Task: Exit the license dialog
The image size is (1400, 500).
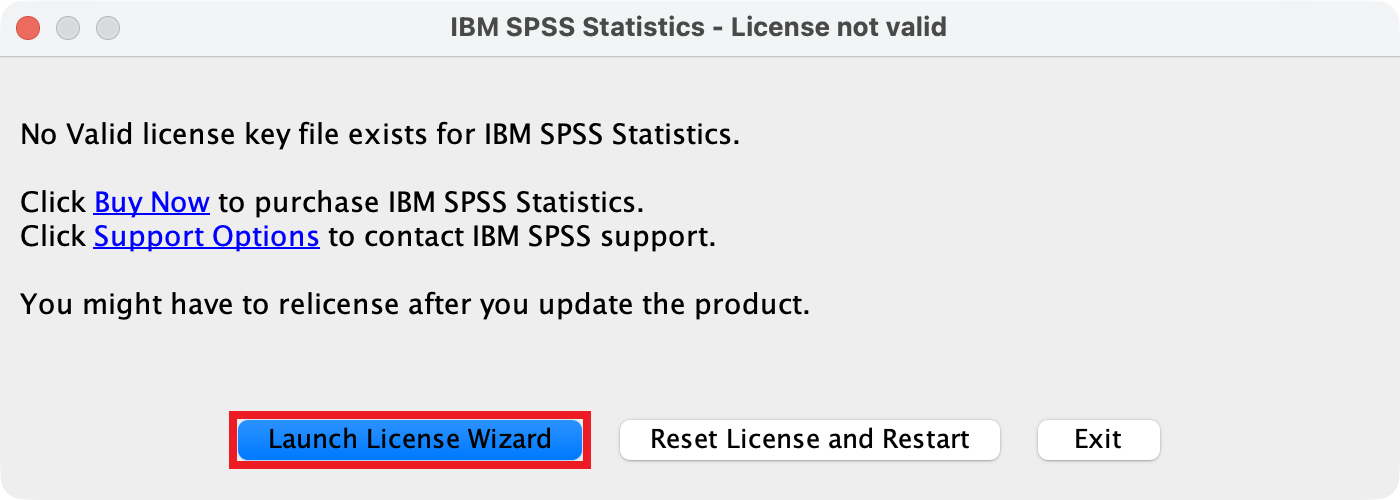Action: 1099,439
